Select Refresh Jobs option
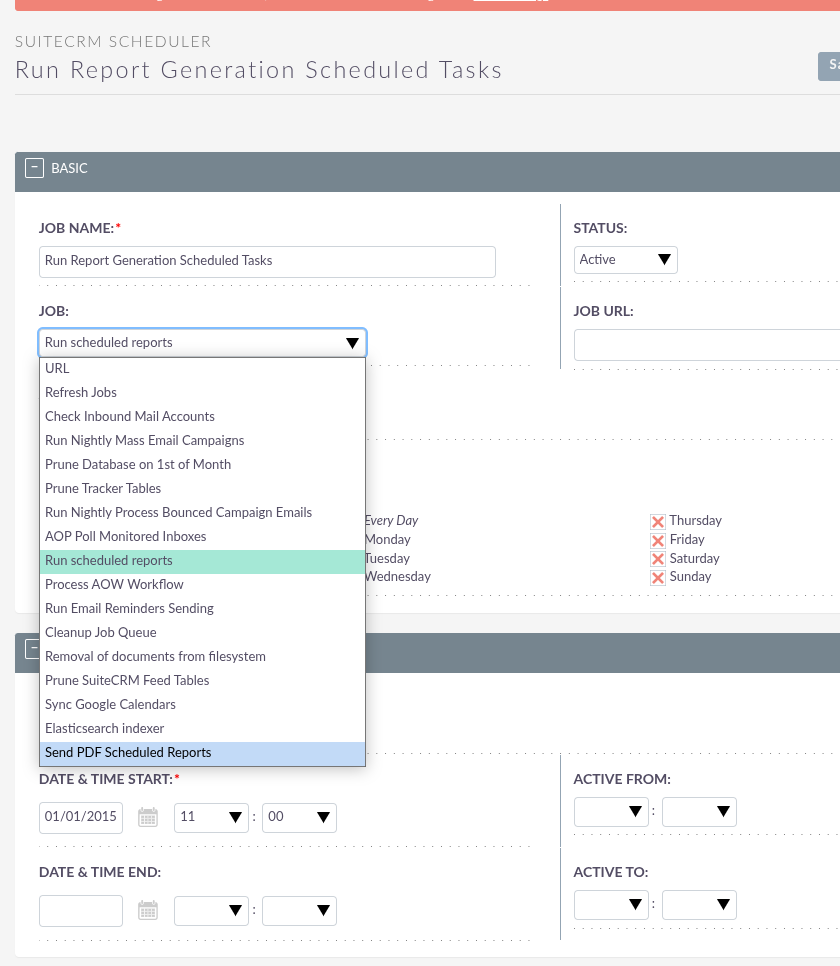Viewport: 840px width, 966px height. (x=202, y=392)
